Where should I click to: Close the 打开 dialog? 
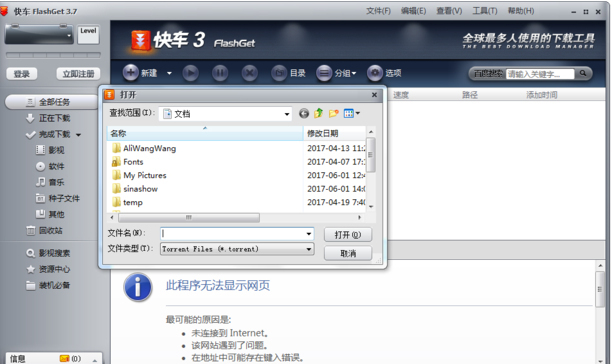374,95
